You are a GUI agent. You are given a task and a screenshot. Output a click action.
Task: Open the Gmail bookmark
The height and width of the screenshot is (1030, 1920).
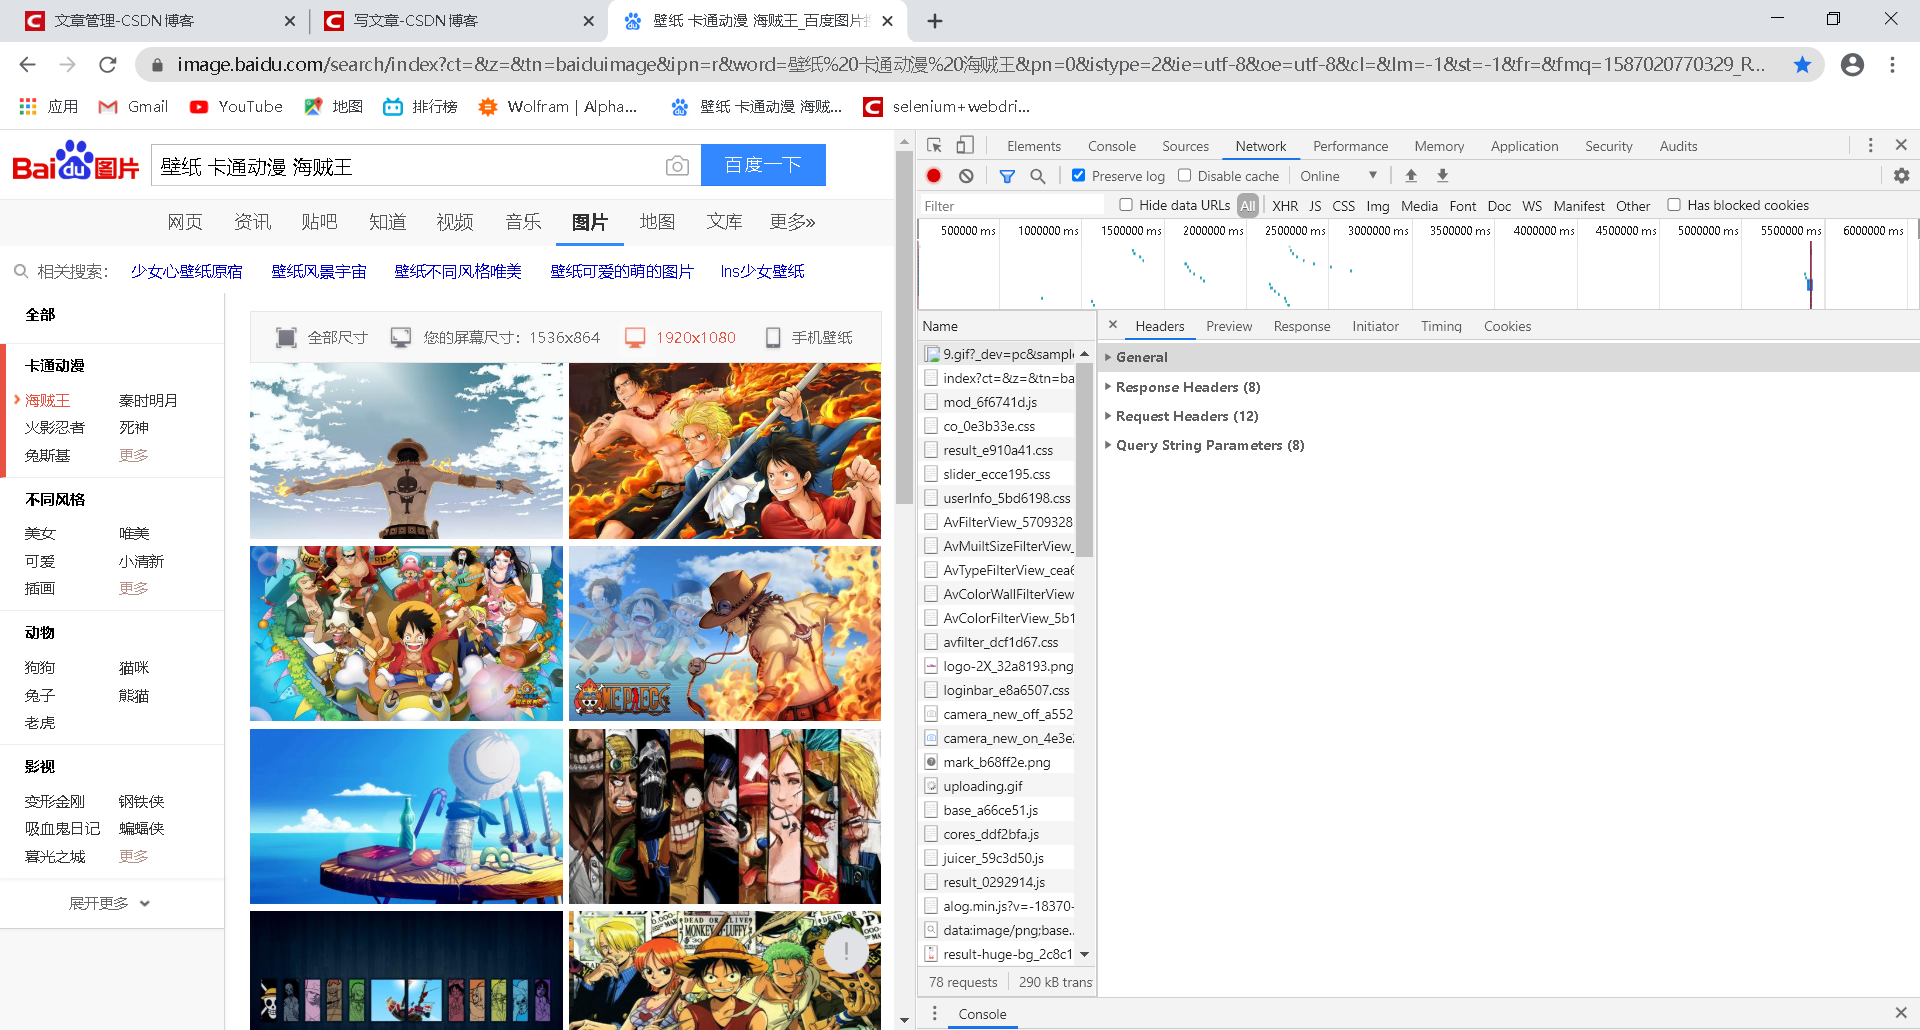[x=133, y=106]
